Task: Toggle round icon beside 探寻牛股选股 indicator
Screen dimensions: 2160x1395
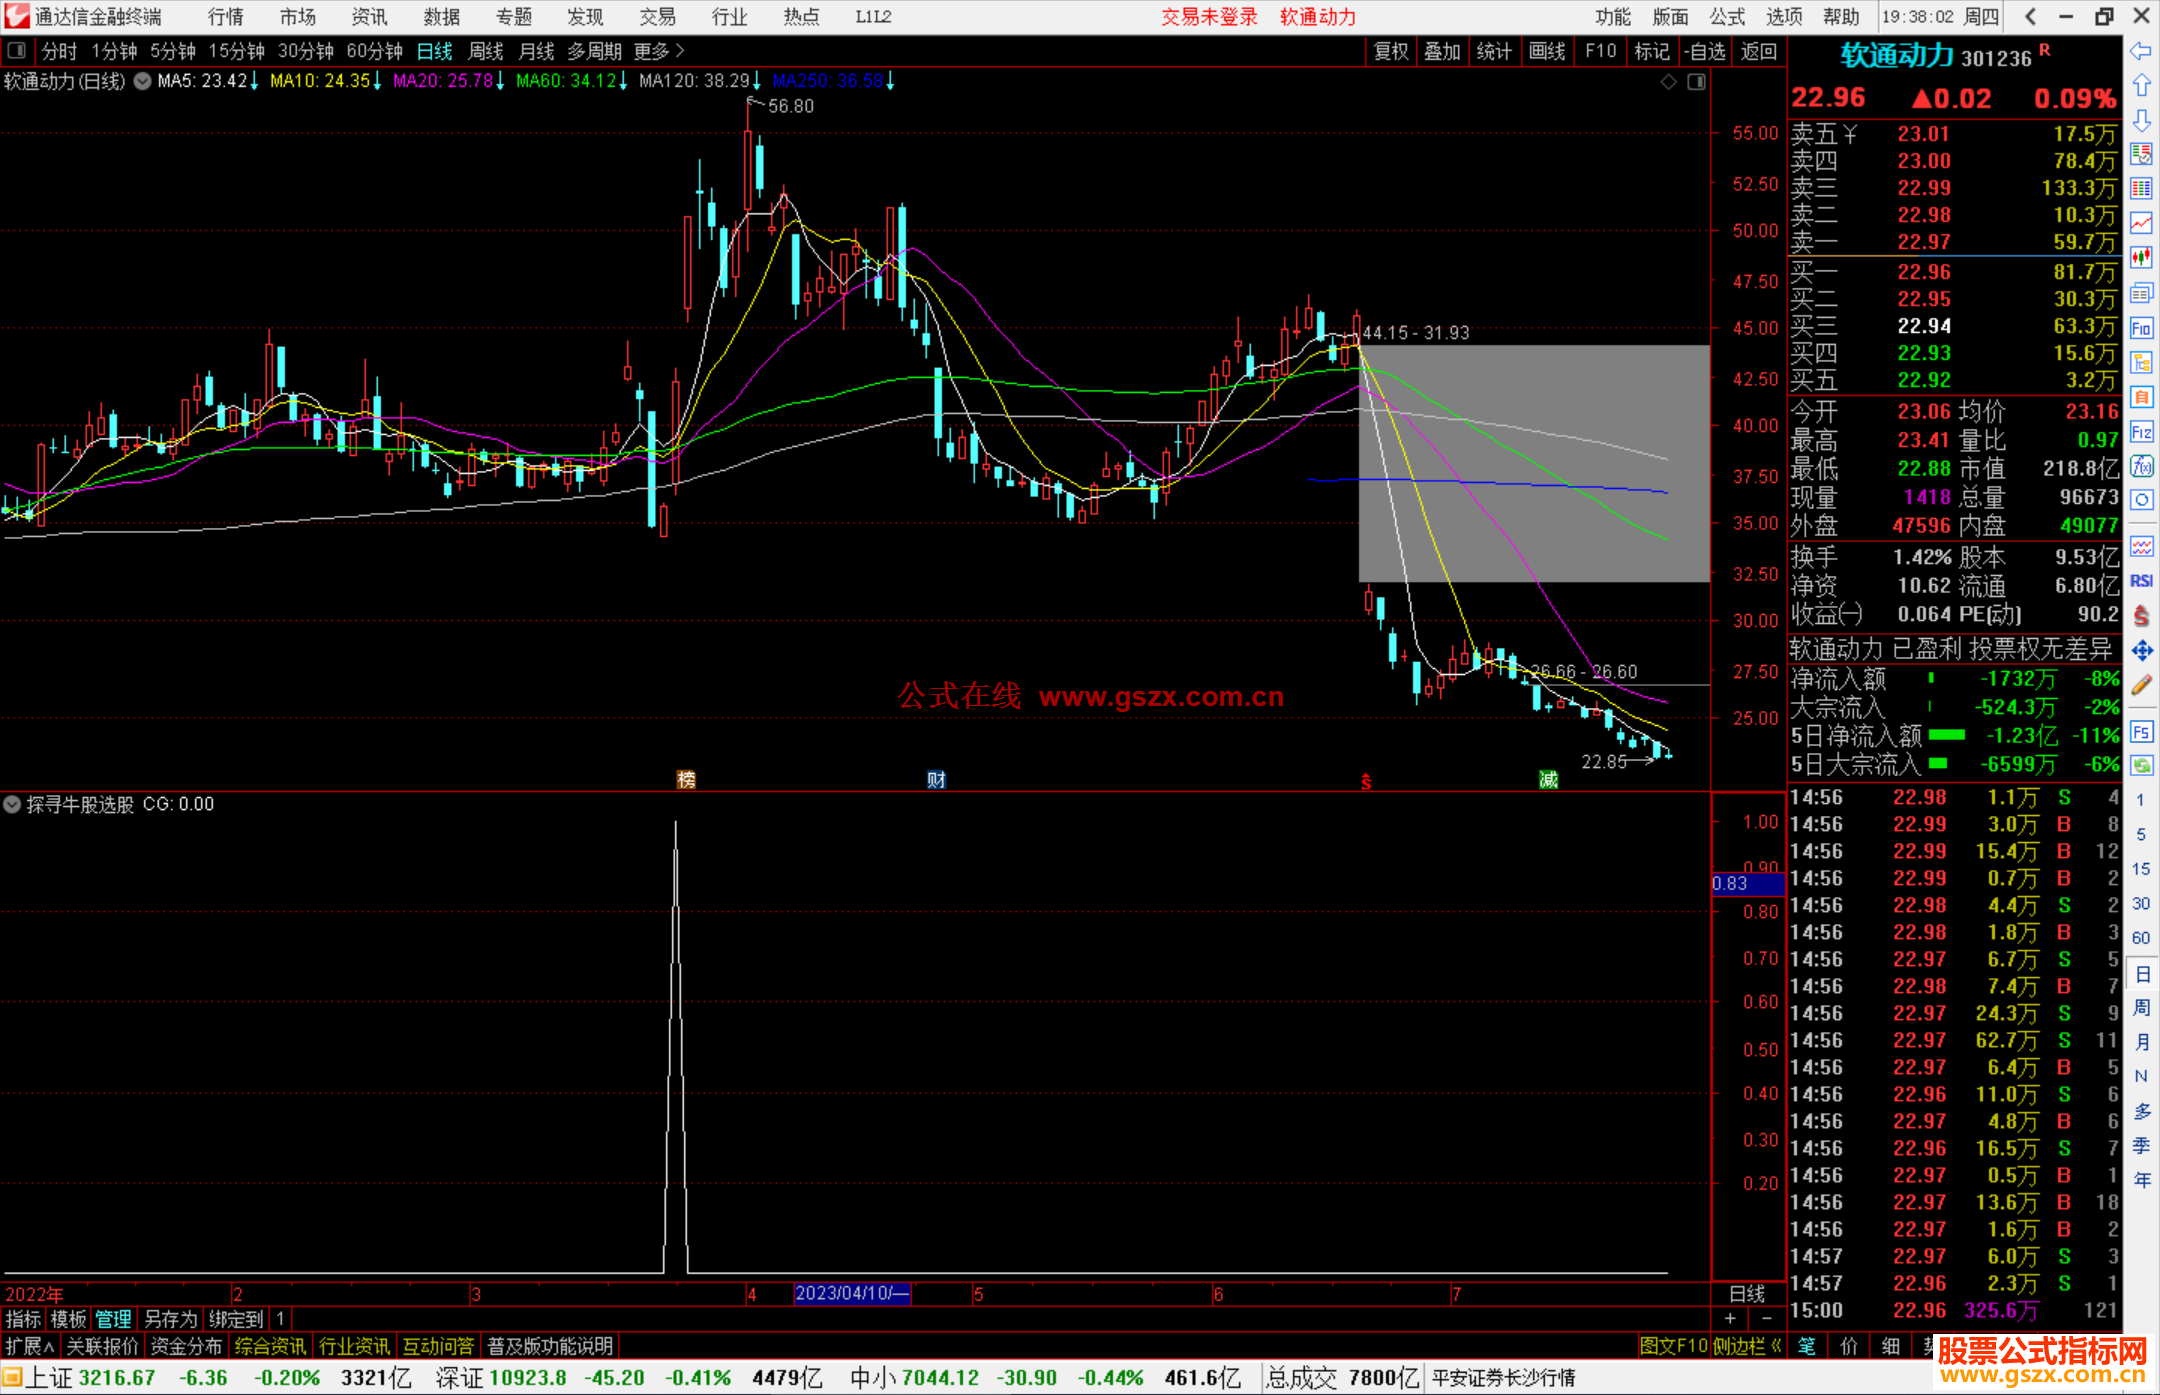Action: pyautogui.click(x=12, y=804)
